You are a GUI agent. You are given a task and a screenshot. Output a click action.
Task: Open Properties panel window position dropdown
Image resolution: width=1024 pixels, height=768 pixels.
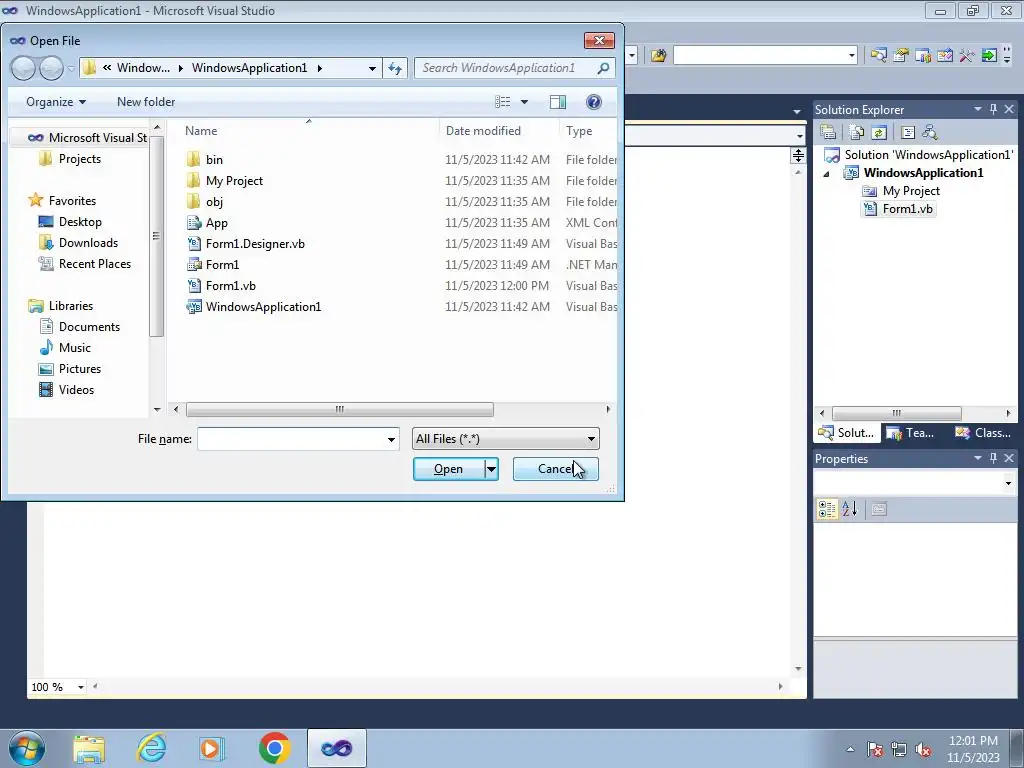pos(978,458)
